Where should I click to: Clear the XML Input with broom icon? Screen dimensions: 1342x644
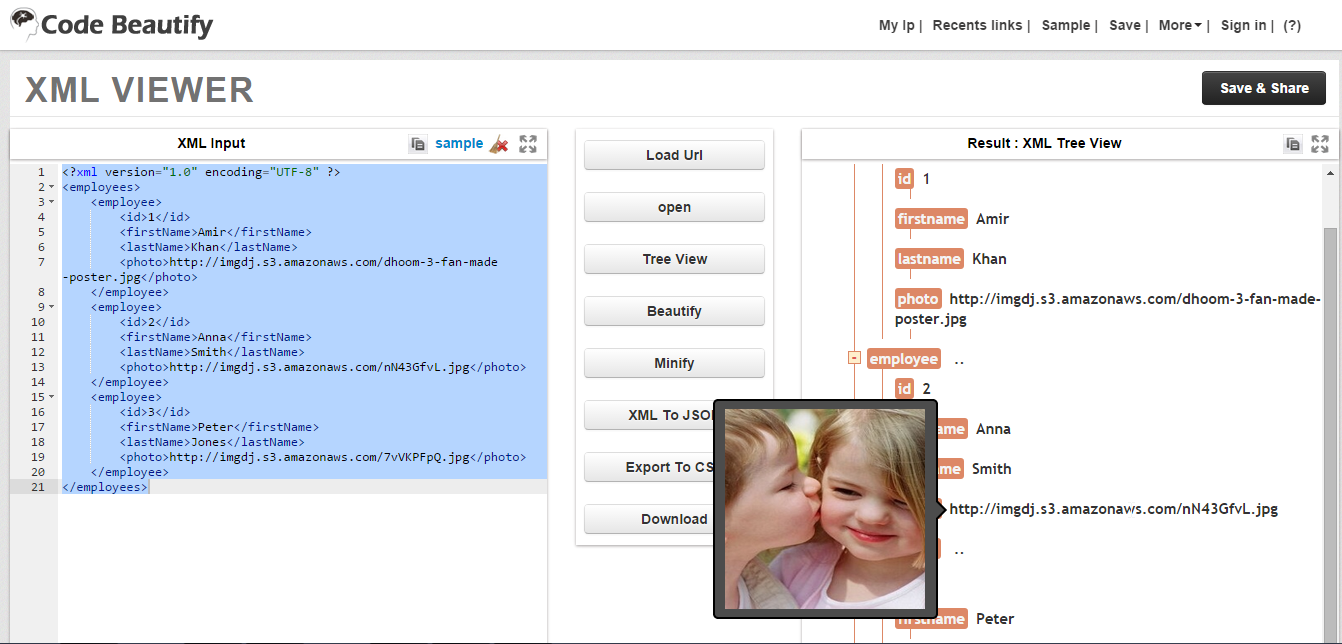[x=499, y=144]
